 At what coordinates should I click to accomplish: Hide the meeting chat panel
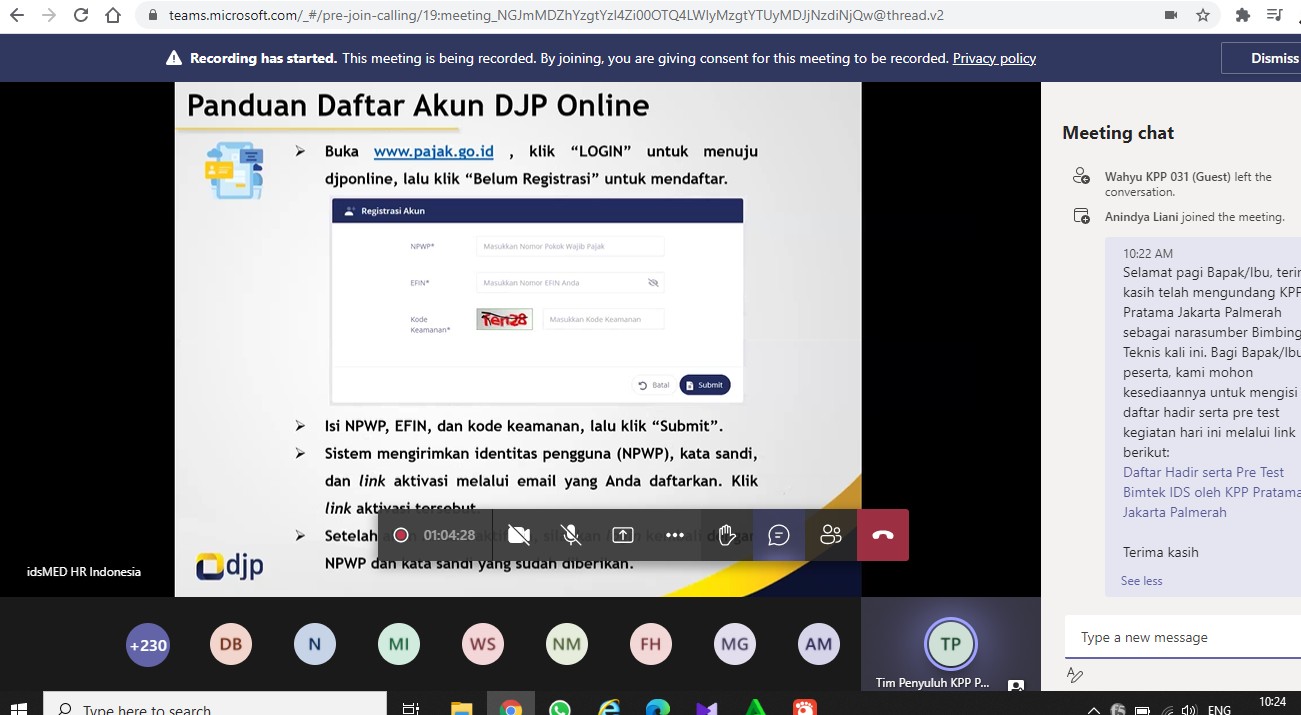click(x=779, y=535)
